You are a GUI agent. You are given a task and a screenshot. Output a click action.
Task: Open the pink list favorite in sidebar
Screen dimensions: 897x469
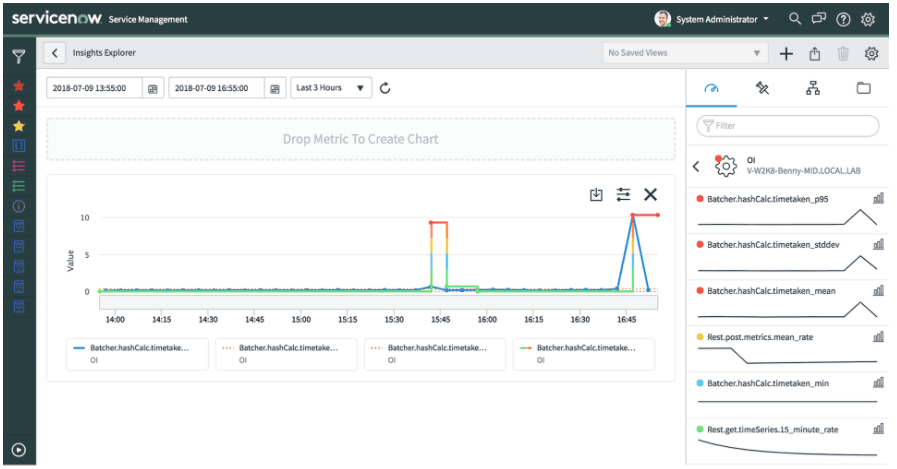[x=19, y=166]
